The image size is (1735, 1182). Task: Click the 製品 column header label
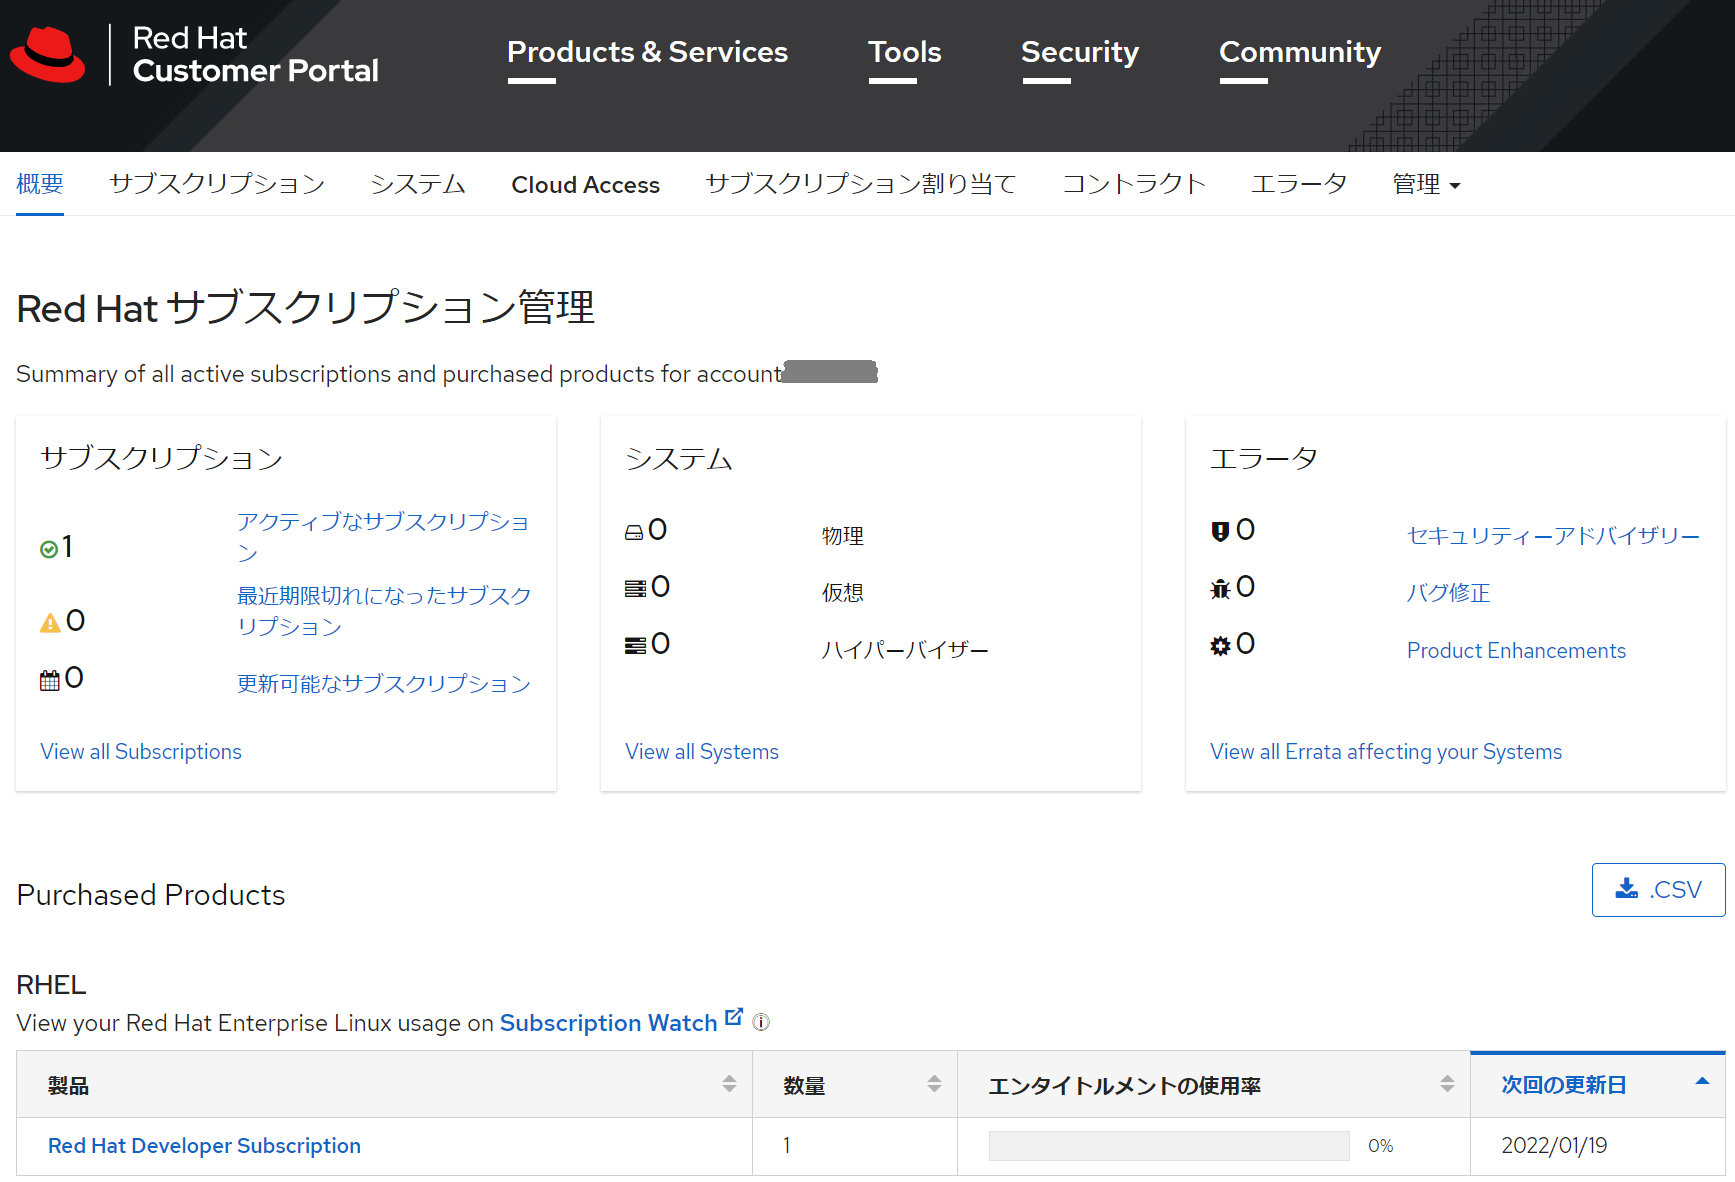[68, 1086]
